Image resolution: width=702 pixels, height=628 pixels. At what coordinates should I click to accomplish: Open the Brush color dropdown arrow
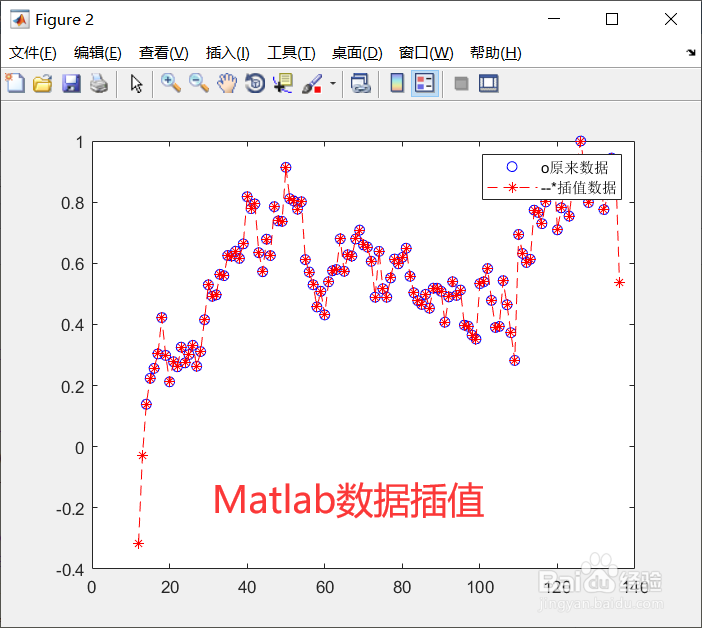coord(333,83)
